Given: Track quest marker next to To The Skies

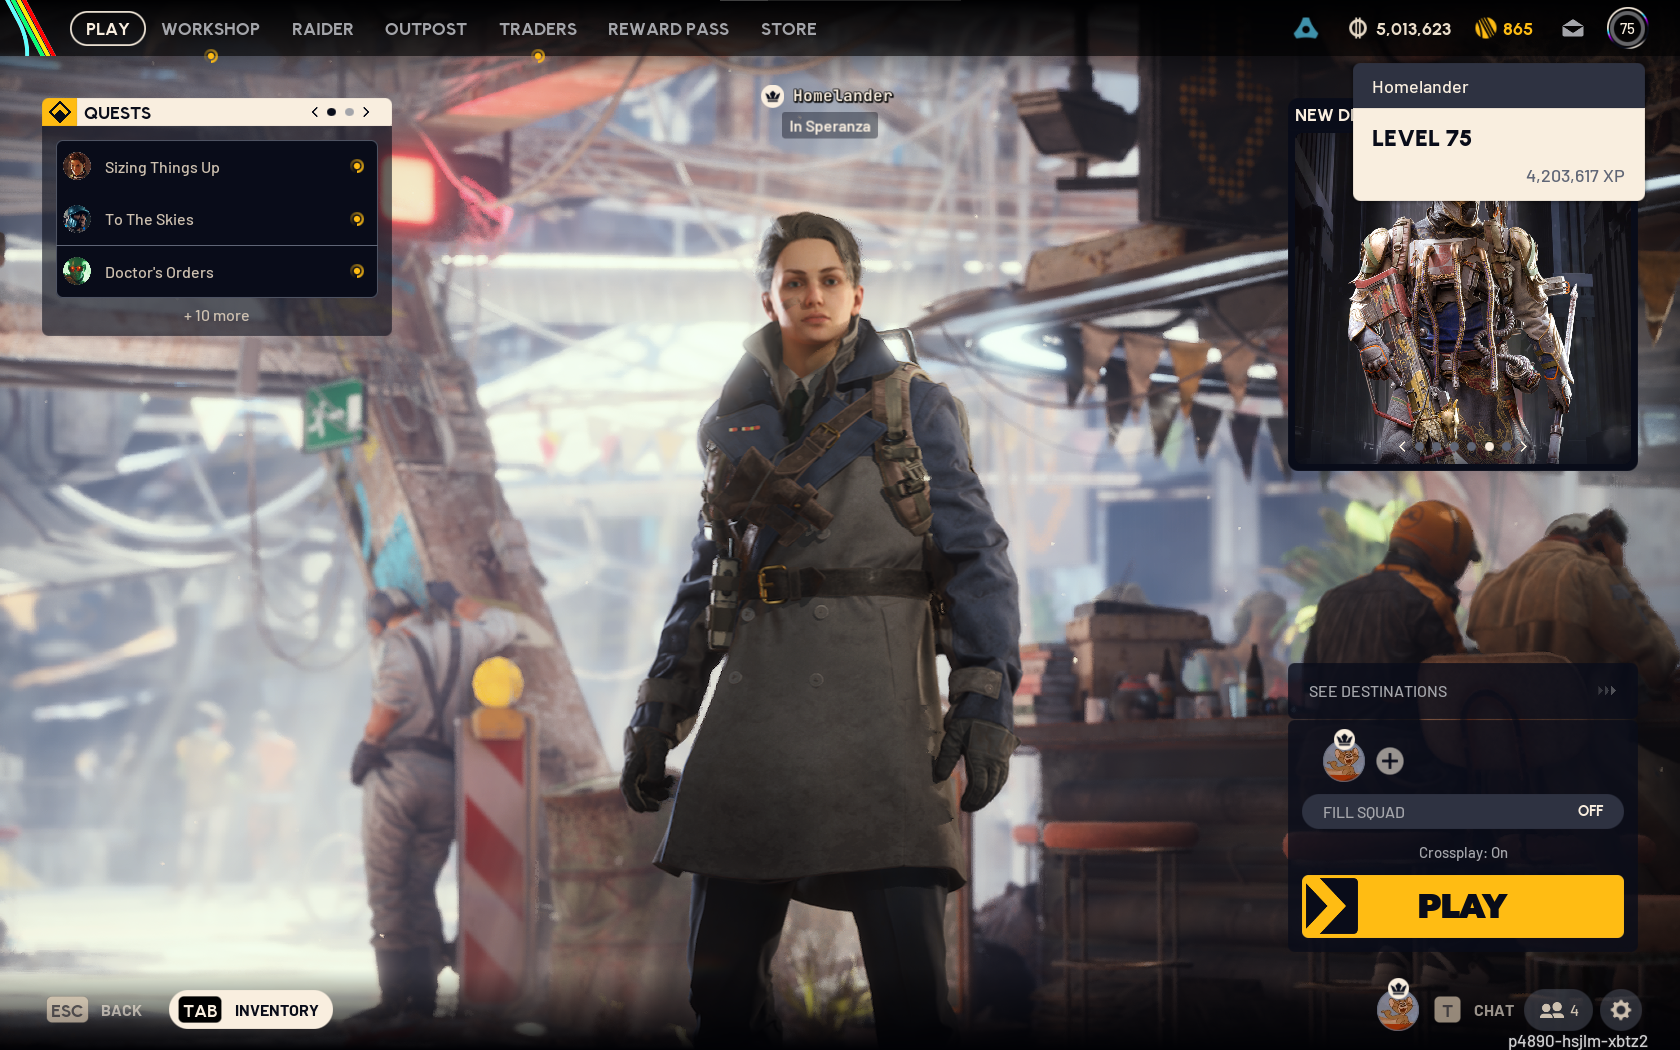Looking at the screenshot, I should [357, 219].
